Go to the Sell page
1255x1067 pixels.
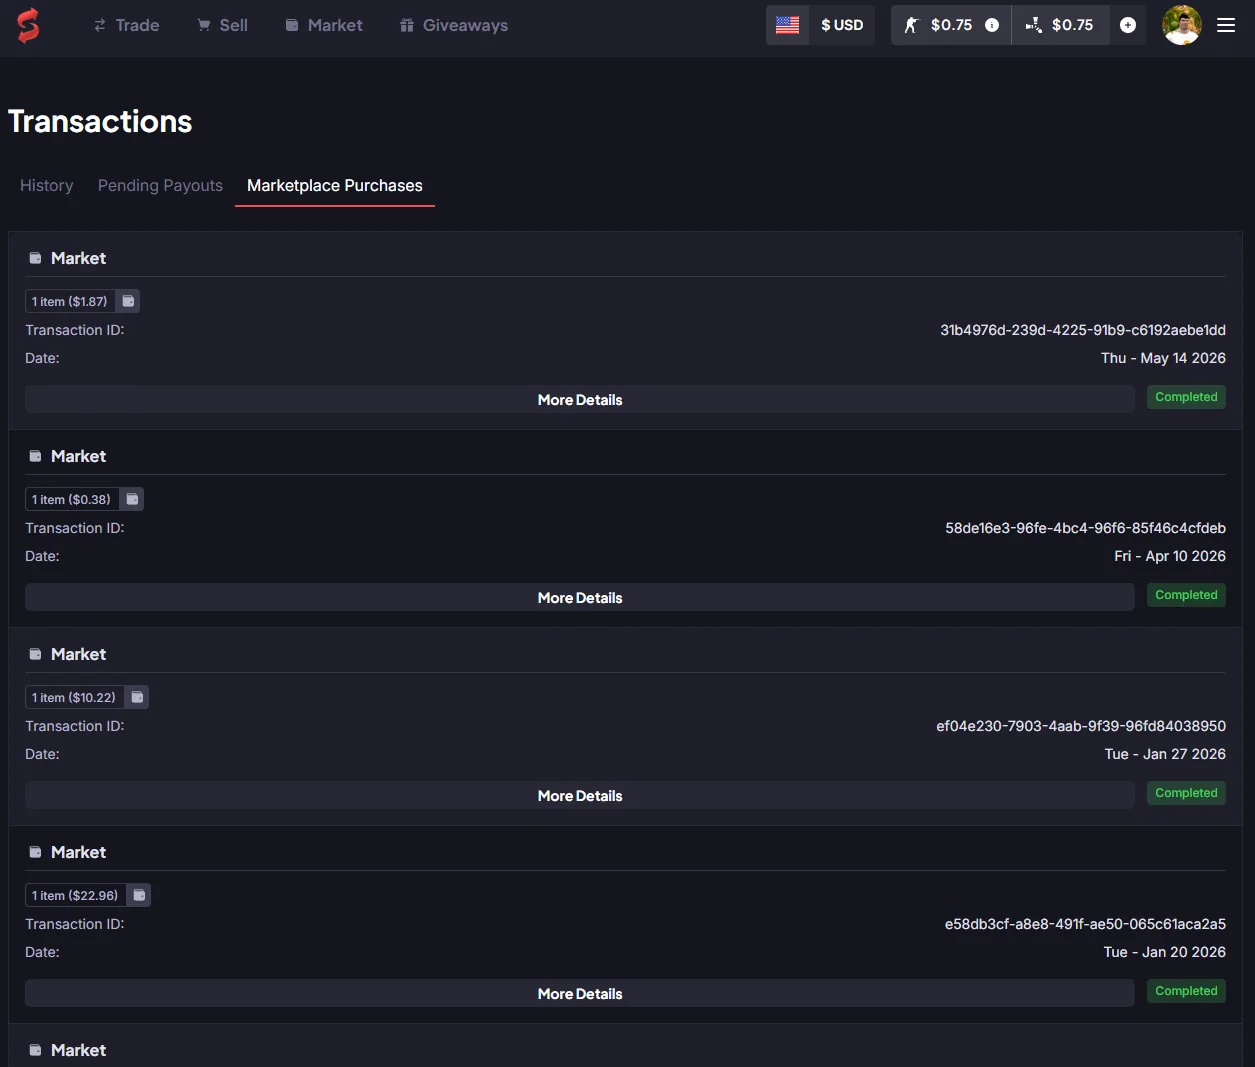(222, 25)
